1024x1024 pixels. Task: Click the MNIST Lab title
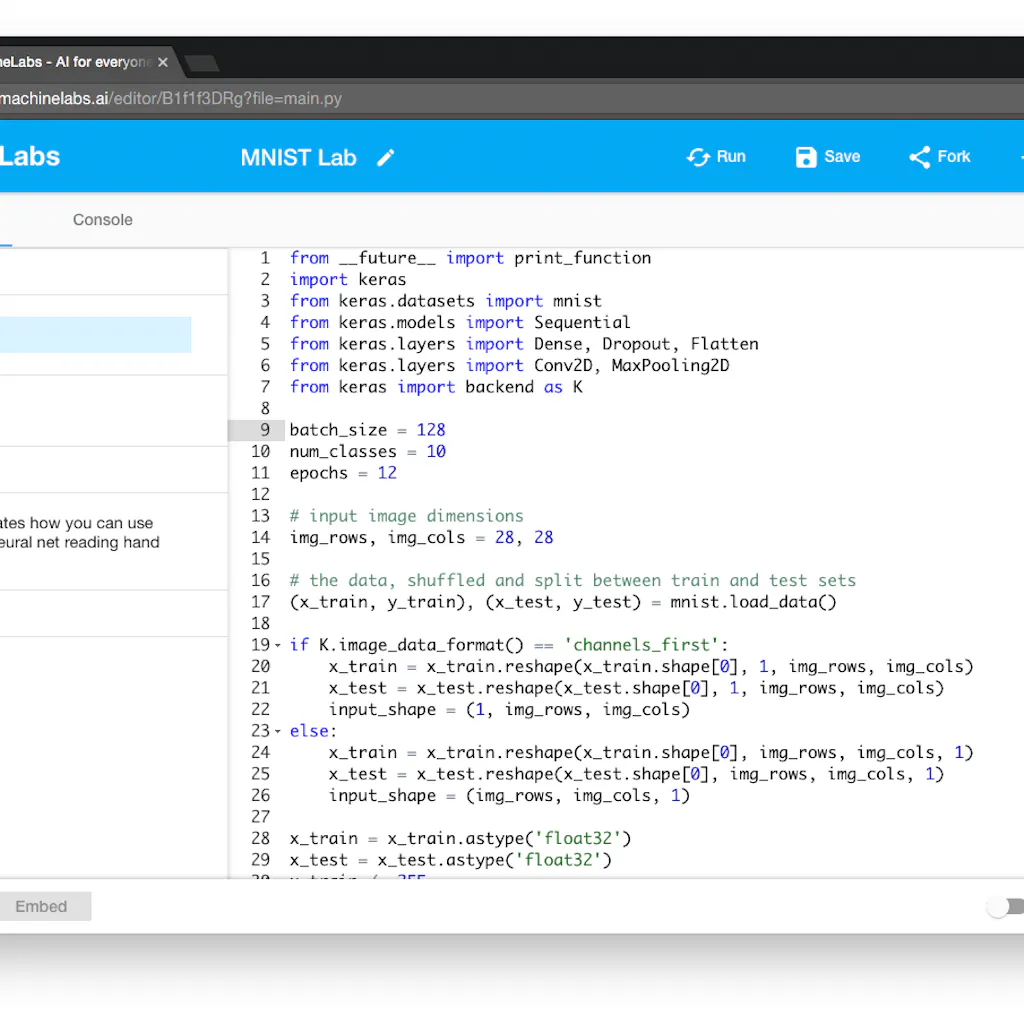298,158
